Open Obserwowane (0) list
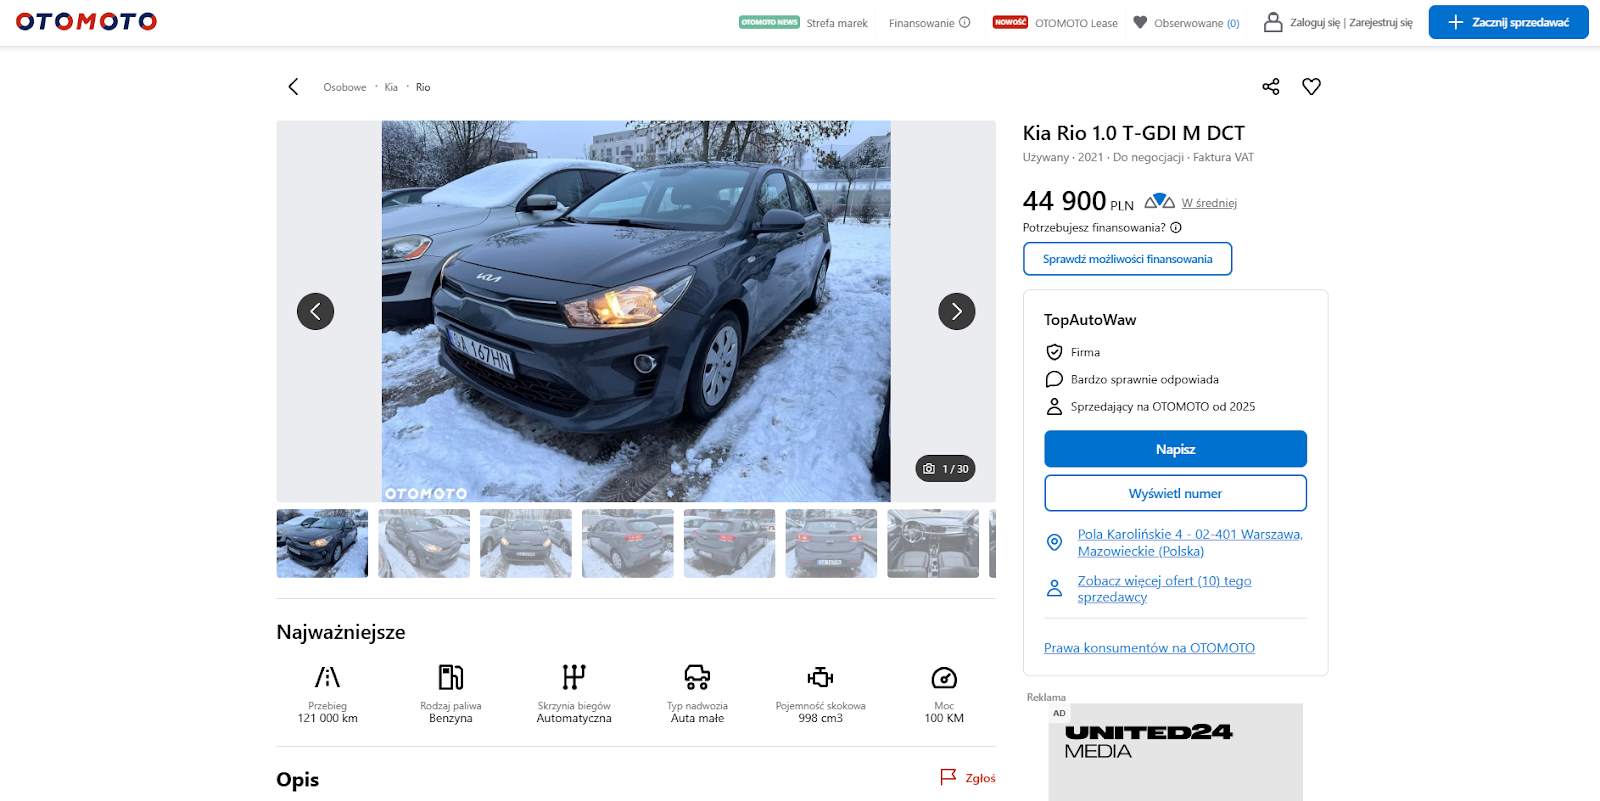The width and height of the screenshot is (1600, 801). [x=1197, y=23]
